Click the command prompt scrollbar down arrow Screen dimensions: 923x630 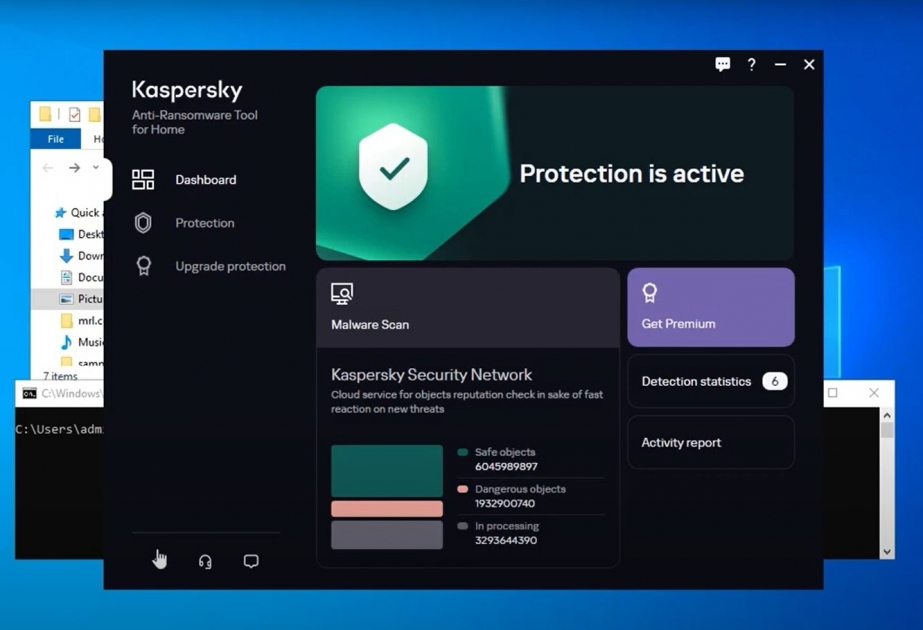887,552
